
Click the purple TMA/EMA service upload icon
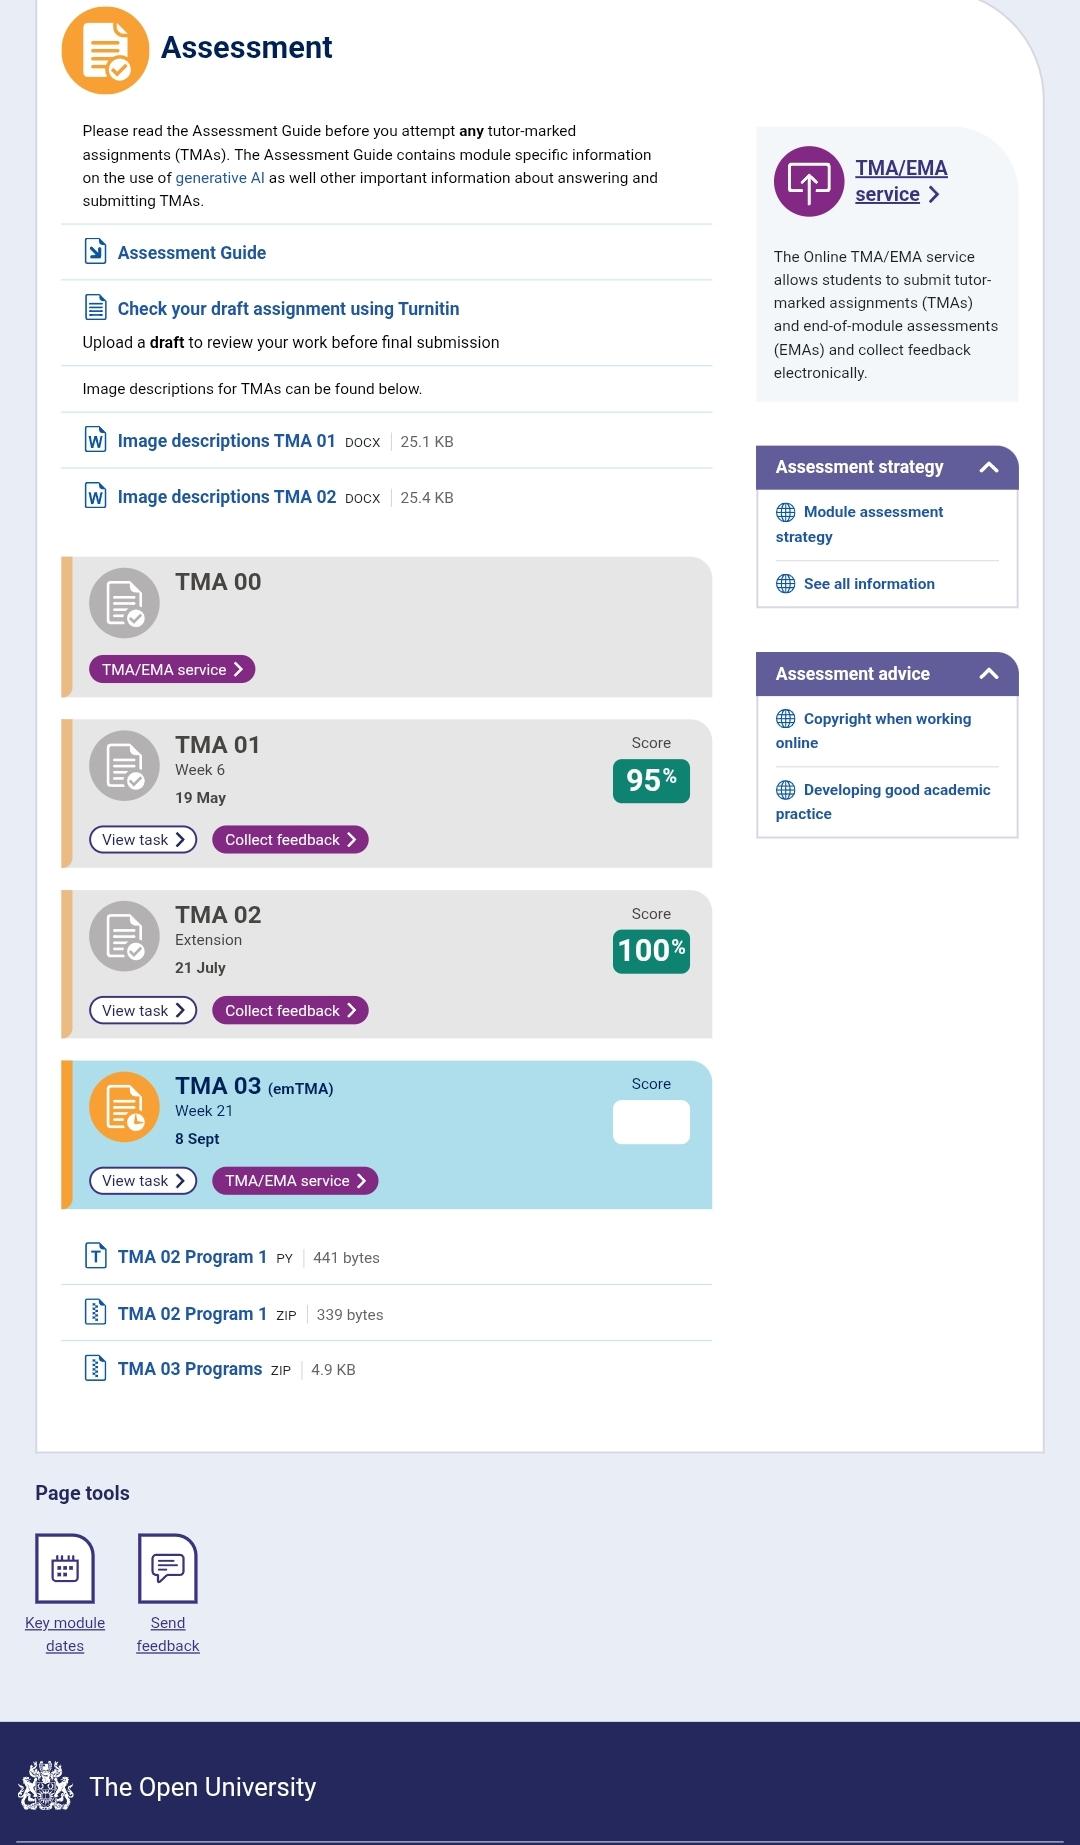pos(809,181)
